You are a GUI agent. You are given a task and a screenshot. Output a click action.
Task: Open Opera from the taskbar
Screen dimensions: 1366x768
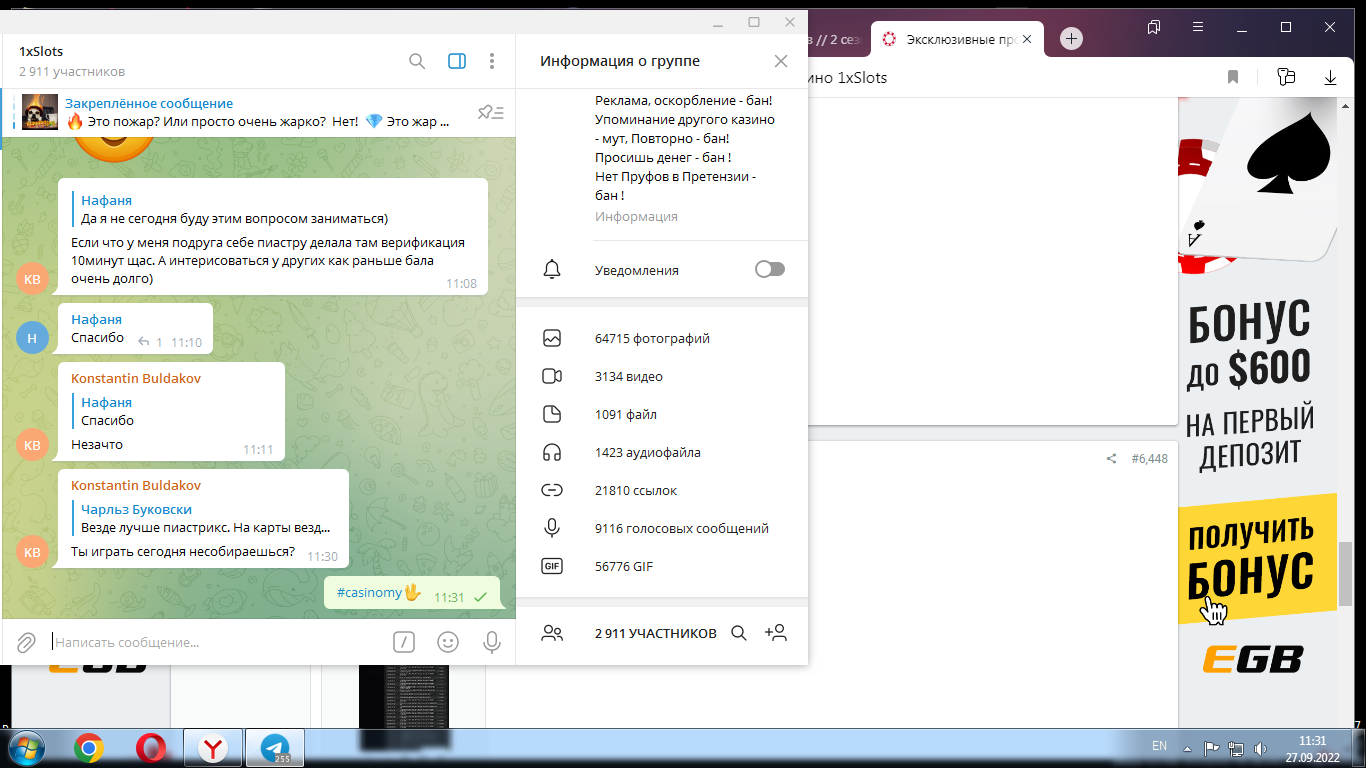pyautogui.click(x=151, y=748)
